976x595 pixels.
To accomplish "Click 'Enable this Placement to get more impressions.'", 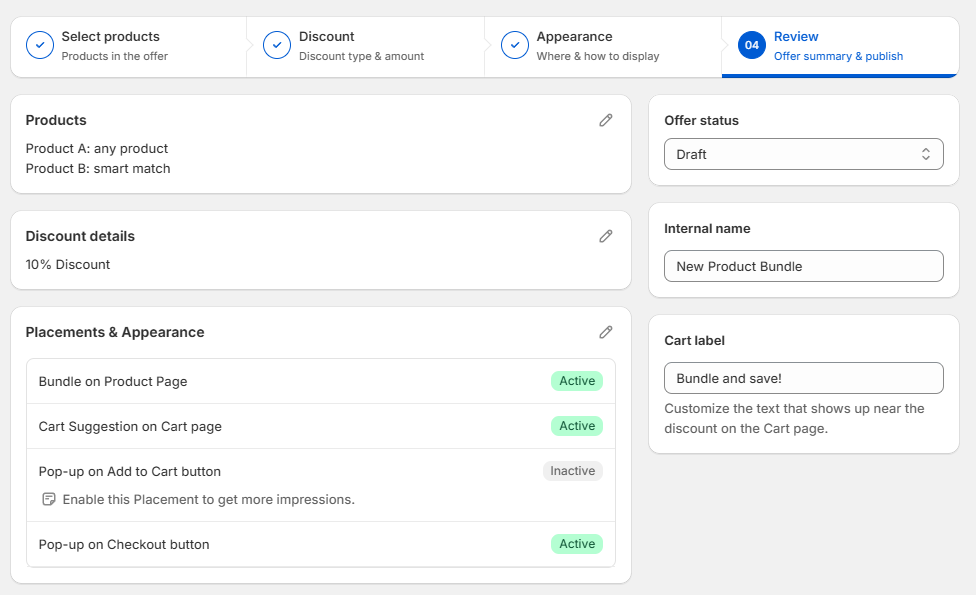I will pyautogui.click(x=209, y=499).
